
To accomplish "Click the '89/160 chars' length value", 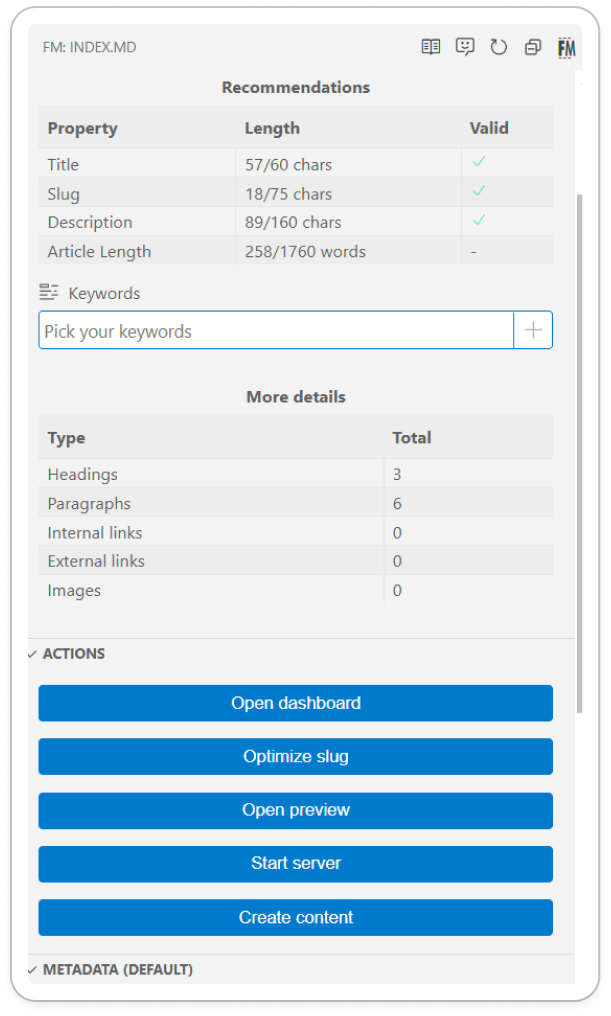I will click(x=293, y=222).
